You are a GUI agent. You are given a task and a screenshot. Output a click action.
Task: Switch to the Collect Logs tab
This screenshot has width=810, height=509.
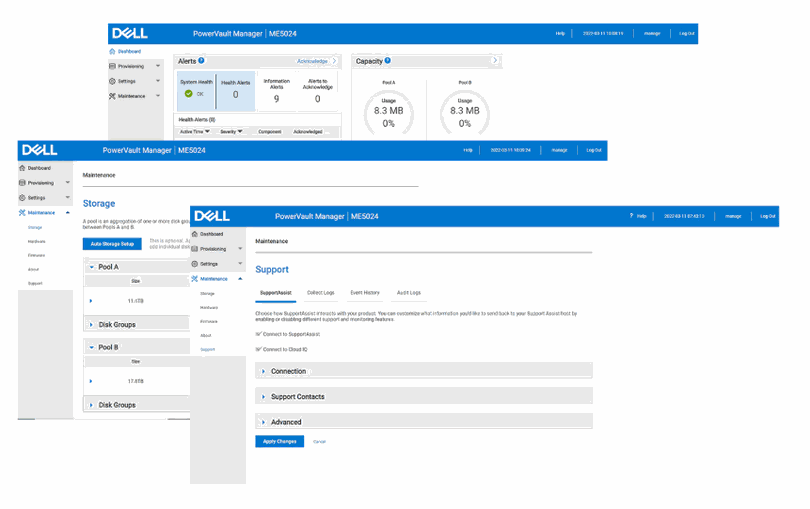[x=320, y=293]
